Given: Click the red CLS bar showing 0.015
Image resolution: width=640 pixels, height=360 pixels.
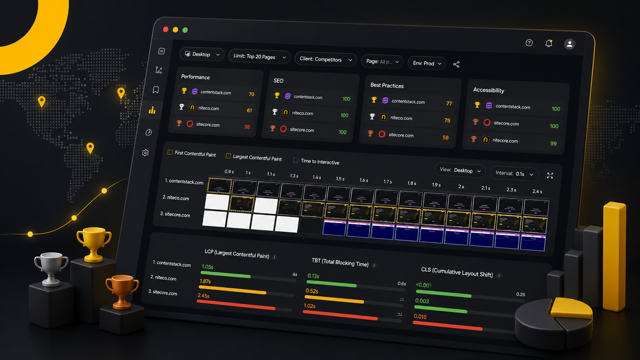Looking at the screenshot, I should 448,325.
